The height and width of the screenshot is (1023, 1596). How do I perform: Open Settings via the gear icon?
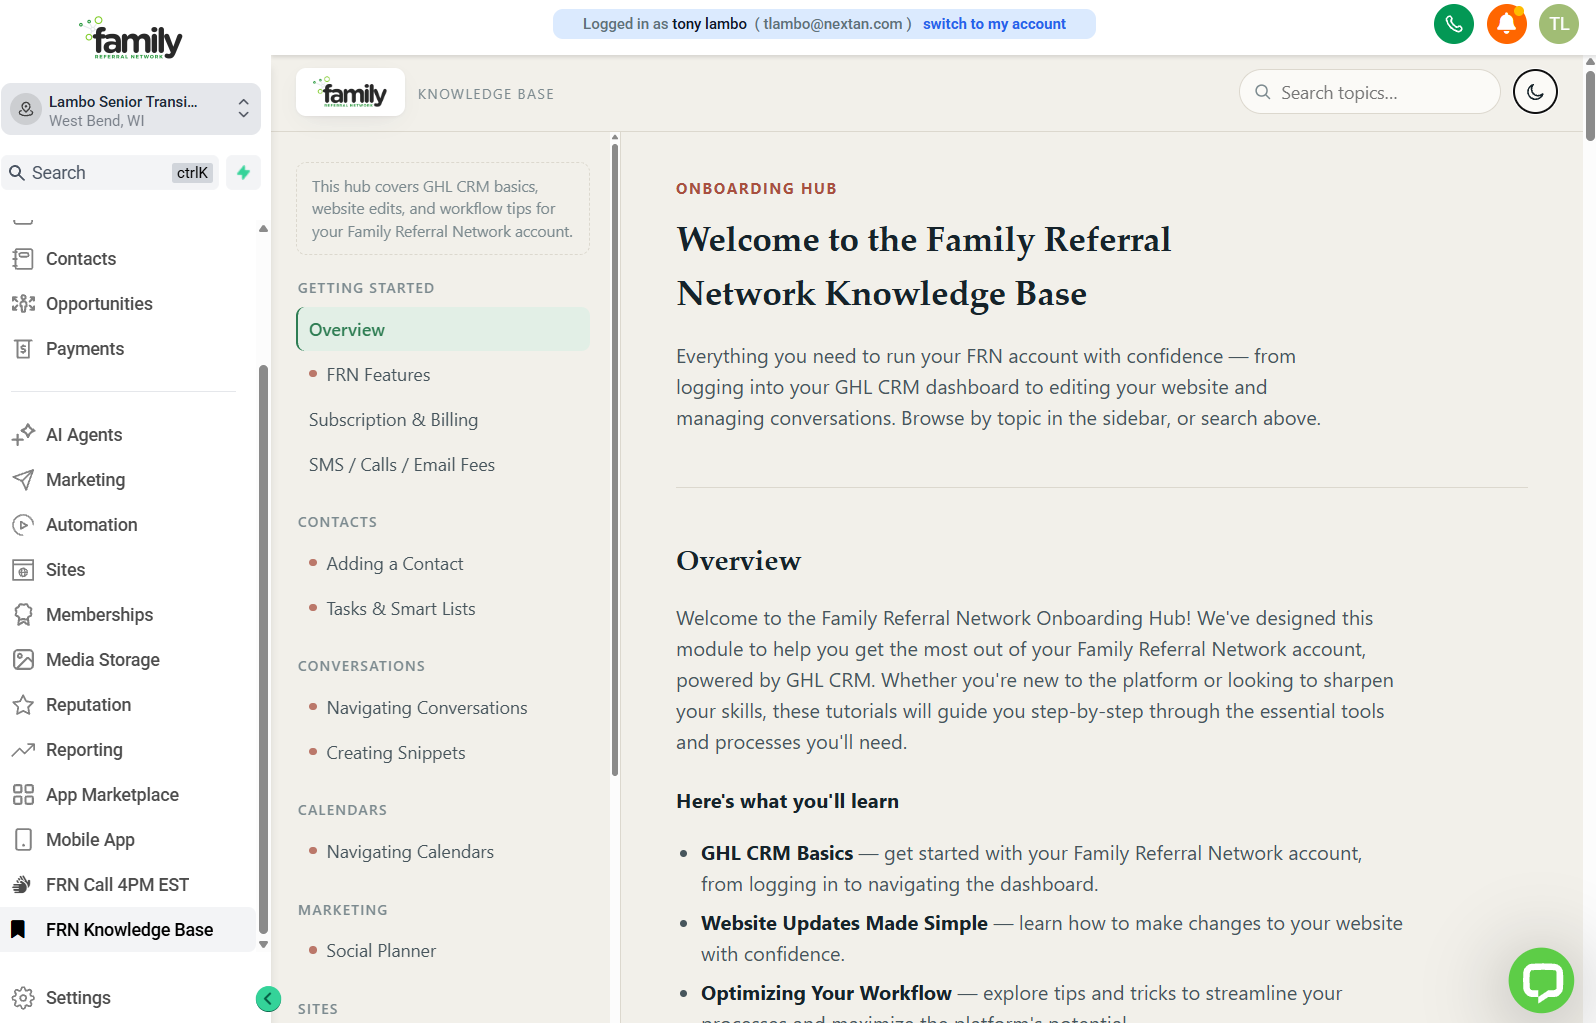pyautogui.click(x=23, y=998)
